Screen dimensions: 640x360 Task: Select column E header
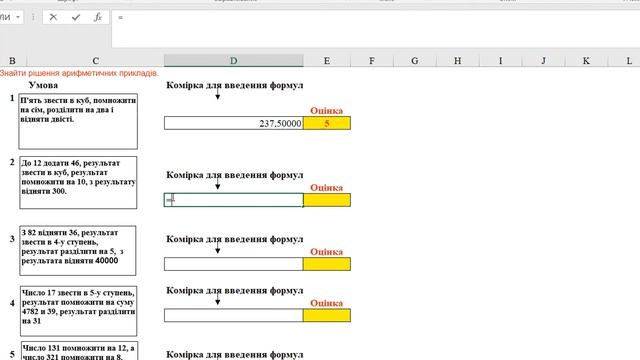pyautogui.click(x=327, y=61)
